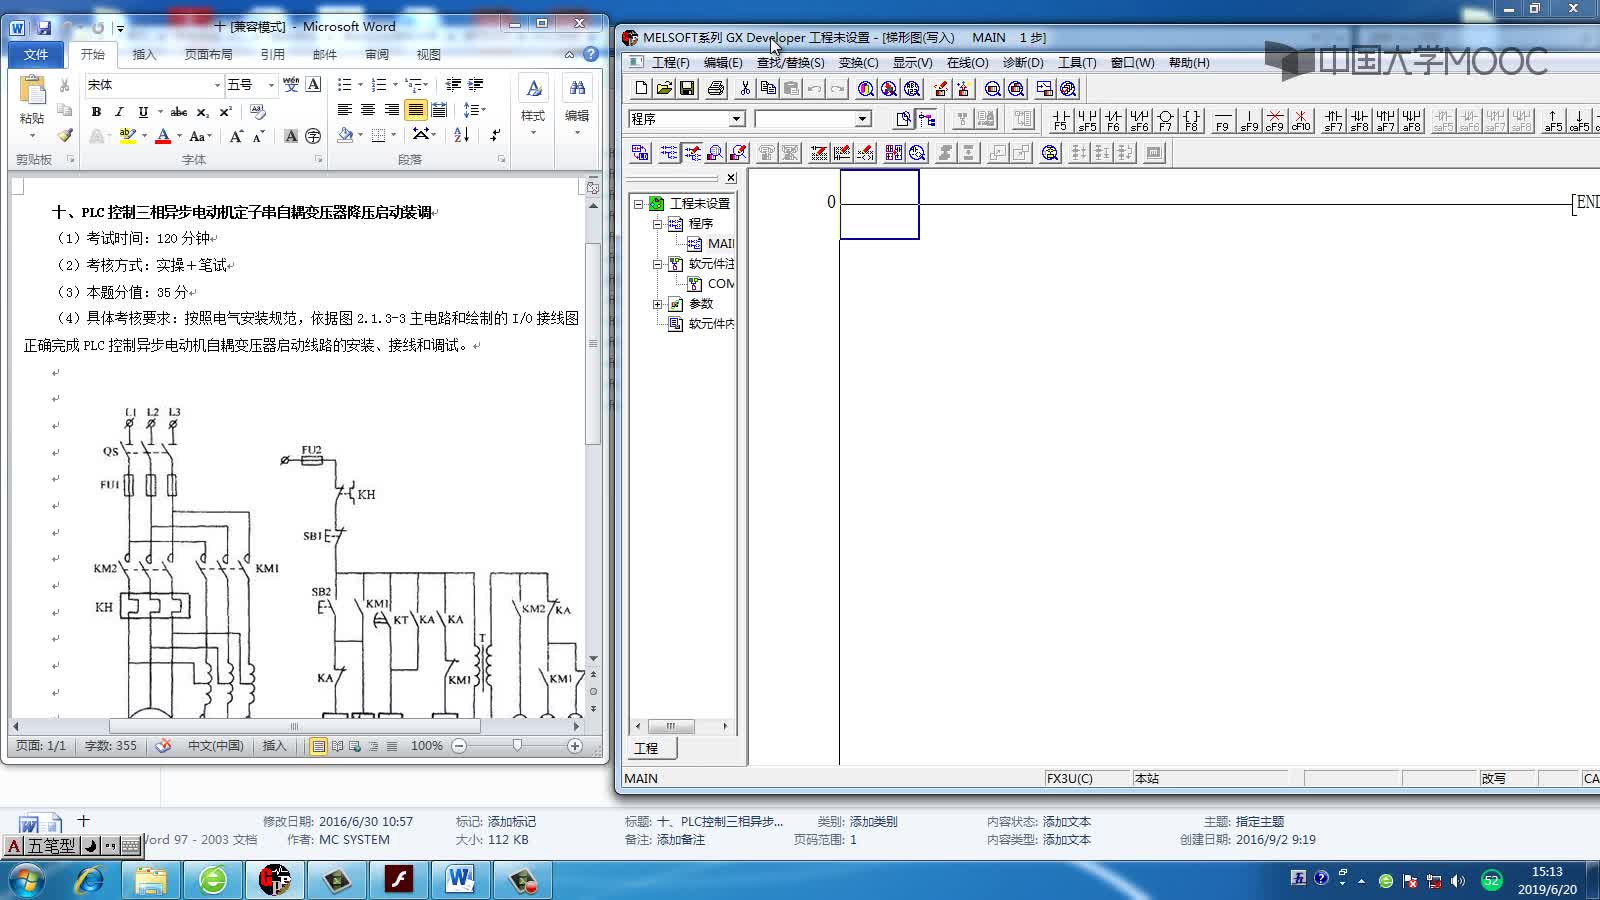
Task: Collapse the 工程未设置 tree root
Action: tap(639, 203)
